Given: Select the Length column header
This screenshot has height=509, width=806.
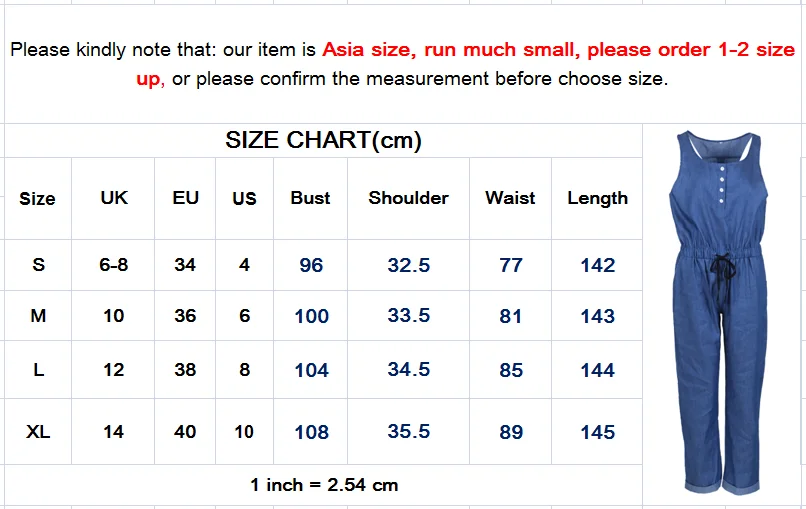Looking at the screenshot, I should 597,198.
